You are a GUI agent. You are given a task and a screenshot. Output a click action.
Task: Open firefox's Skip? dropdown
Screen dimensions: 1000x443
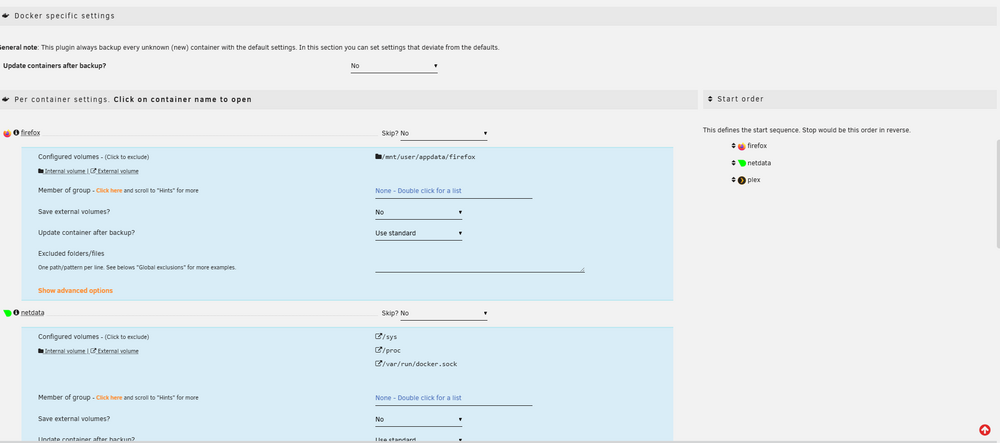[x=444, y=133]
